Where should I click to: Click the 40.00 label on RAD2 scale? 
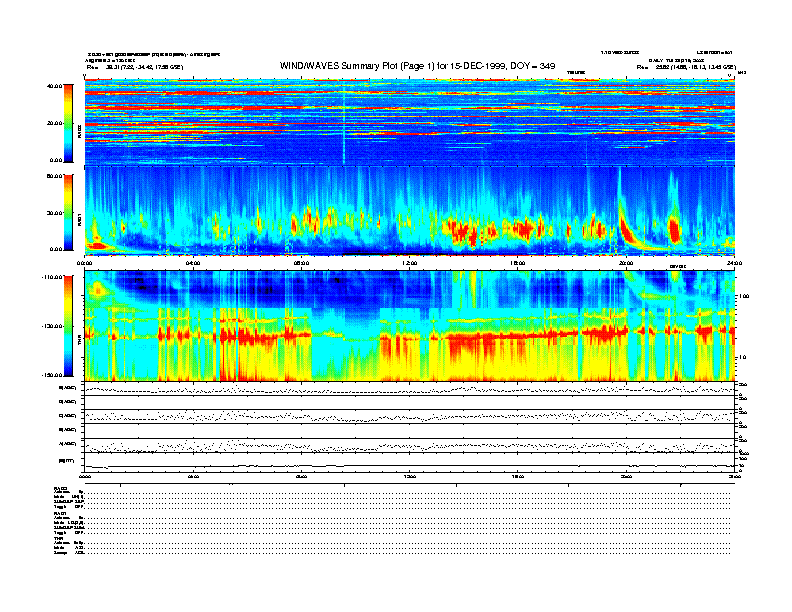pos(54,86)
